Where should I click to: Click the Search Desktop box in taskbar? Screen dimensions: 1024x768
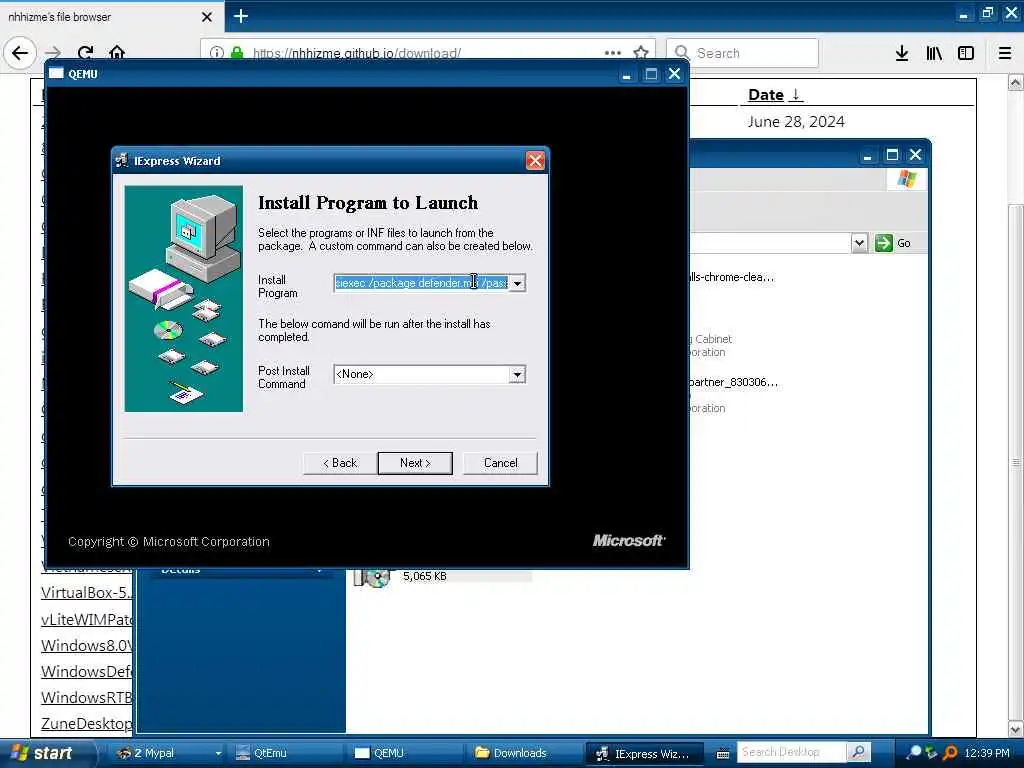click(x=792, y=752)
